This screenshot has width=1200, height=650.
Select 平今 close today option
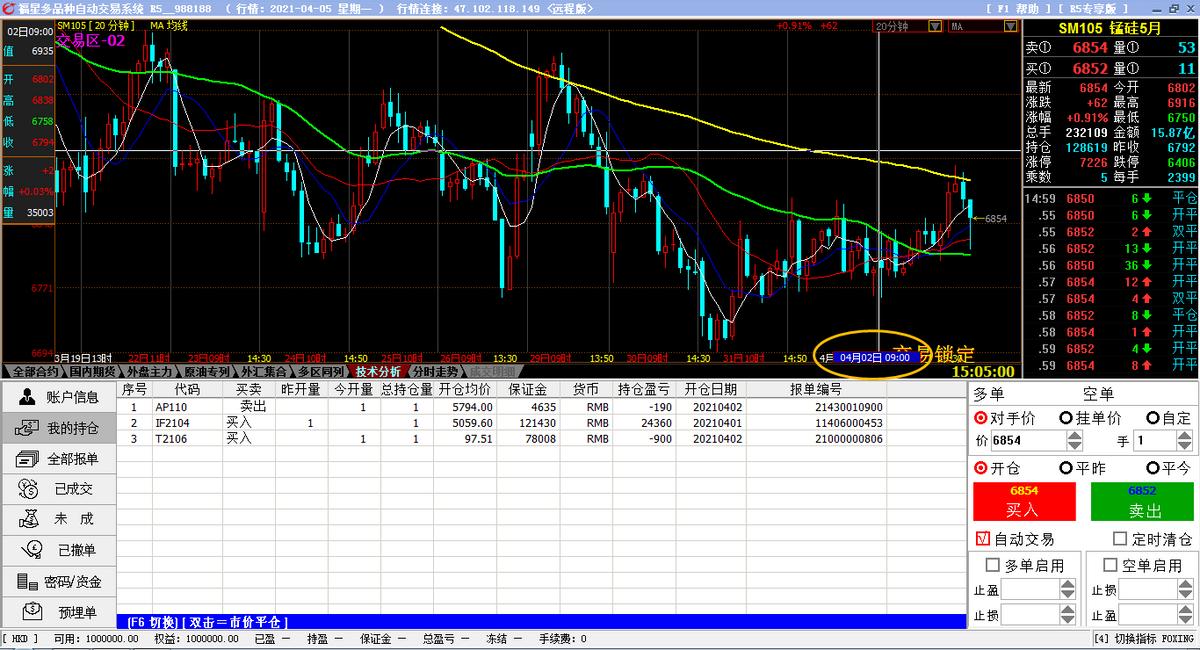point(1168,468)
